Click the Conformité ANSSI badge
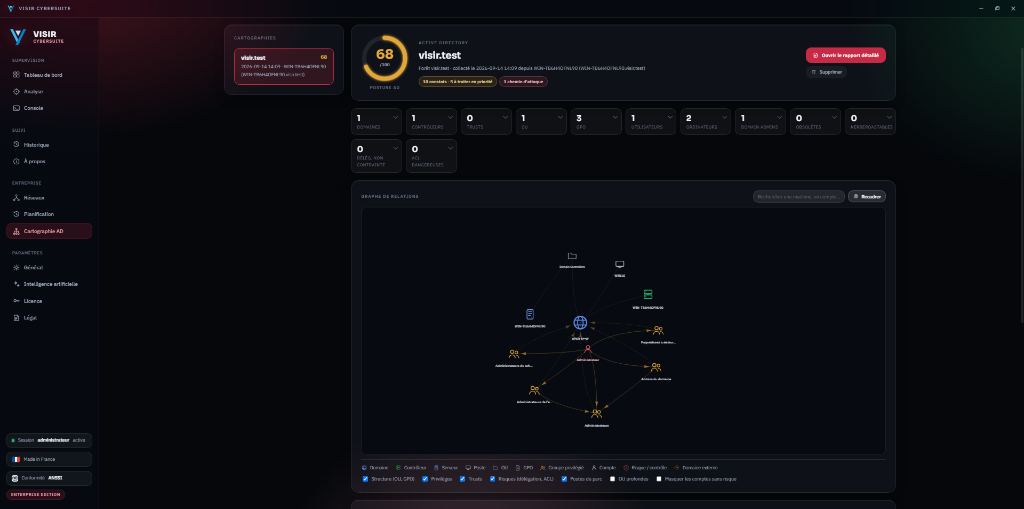The height and width of the screenshot is (509, 1024). (49, 478)
